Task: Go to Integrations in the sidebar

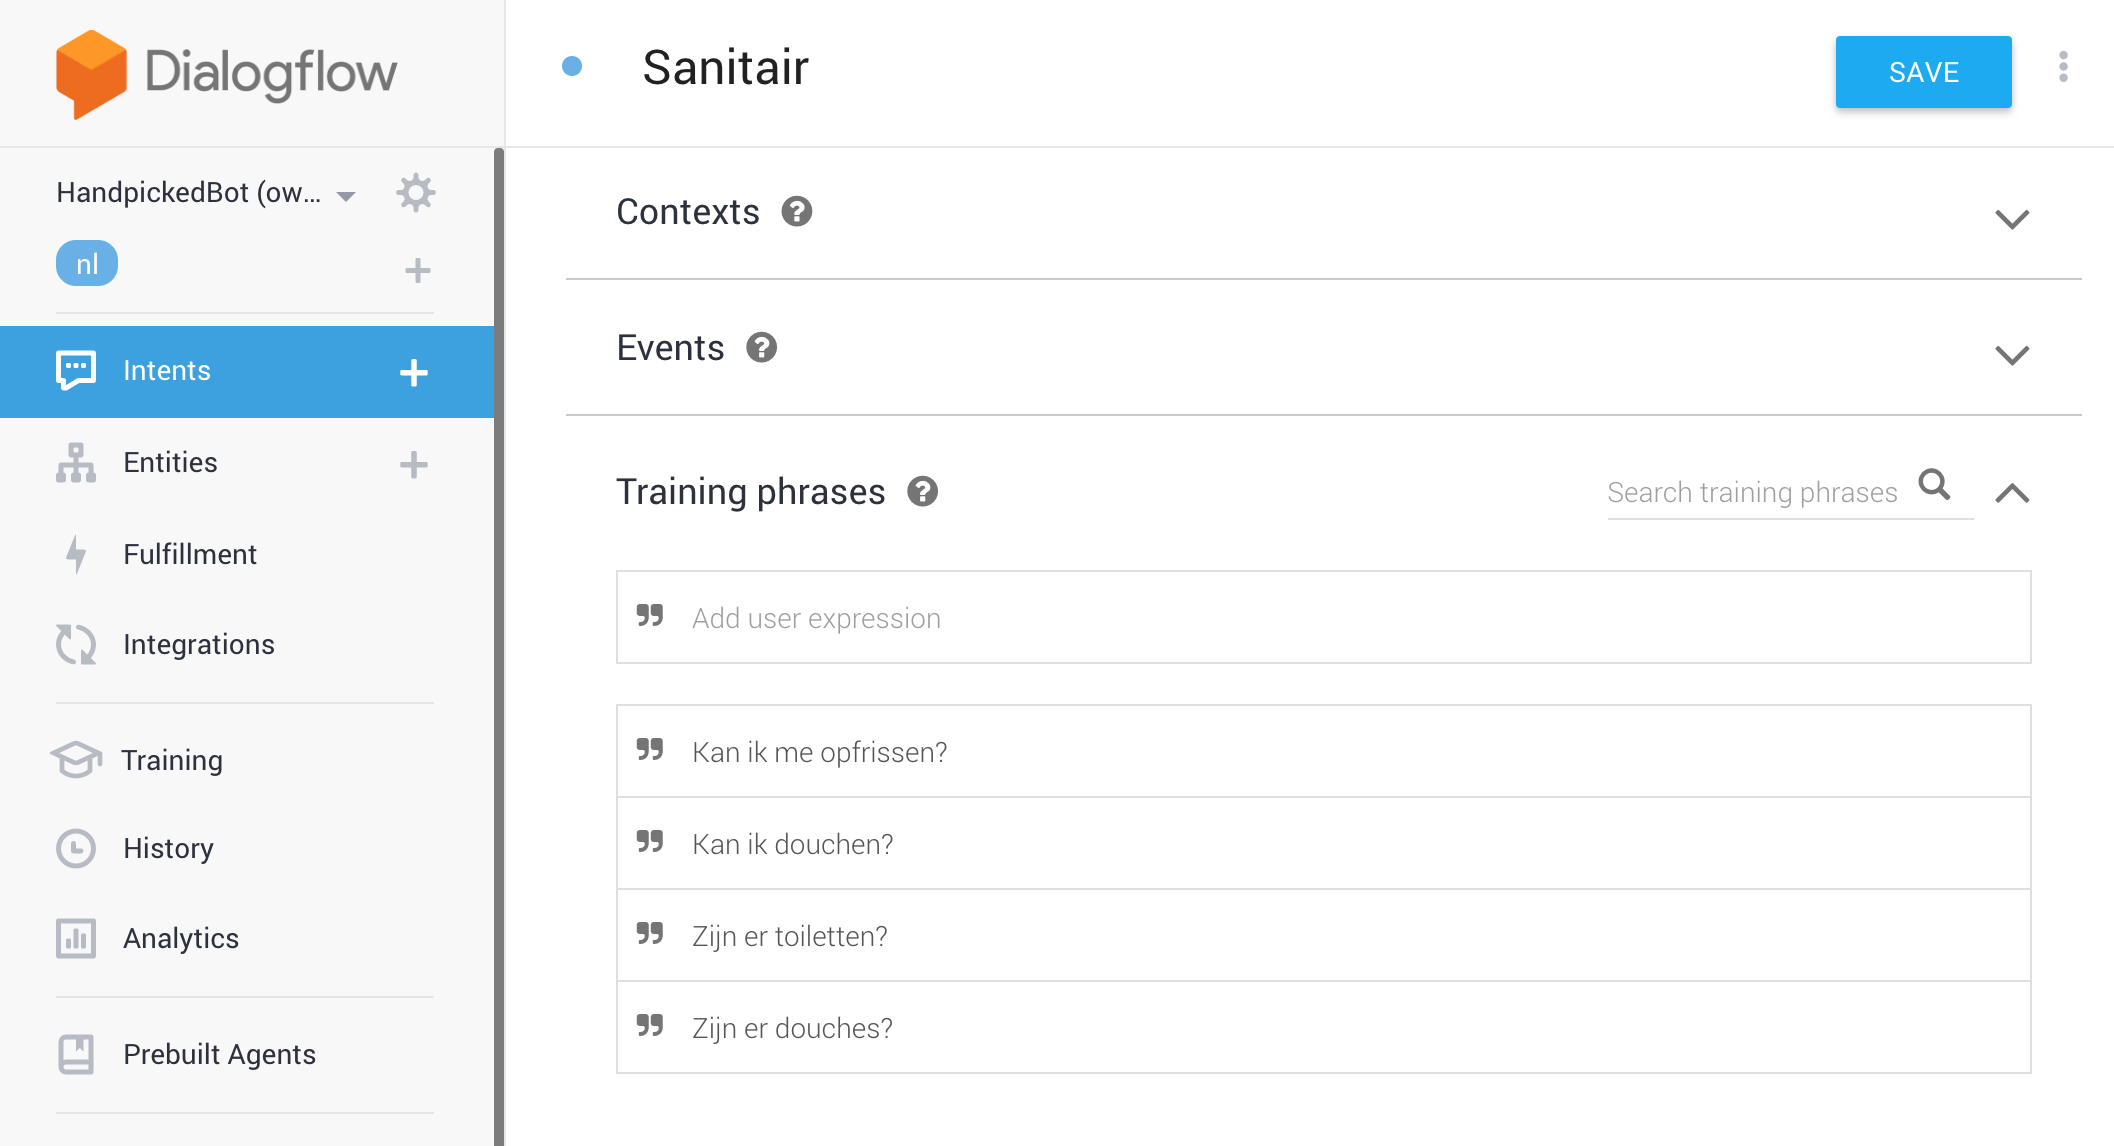Action: tap(198, 645)
